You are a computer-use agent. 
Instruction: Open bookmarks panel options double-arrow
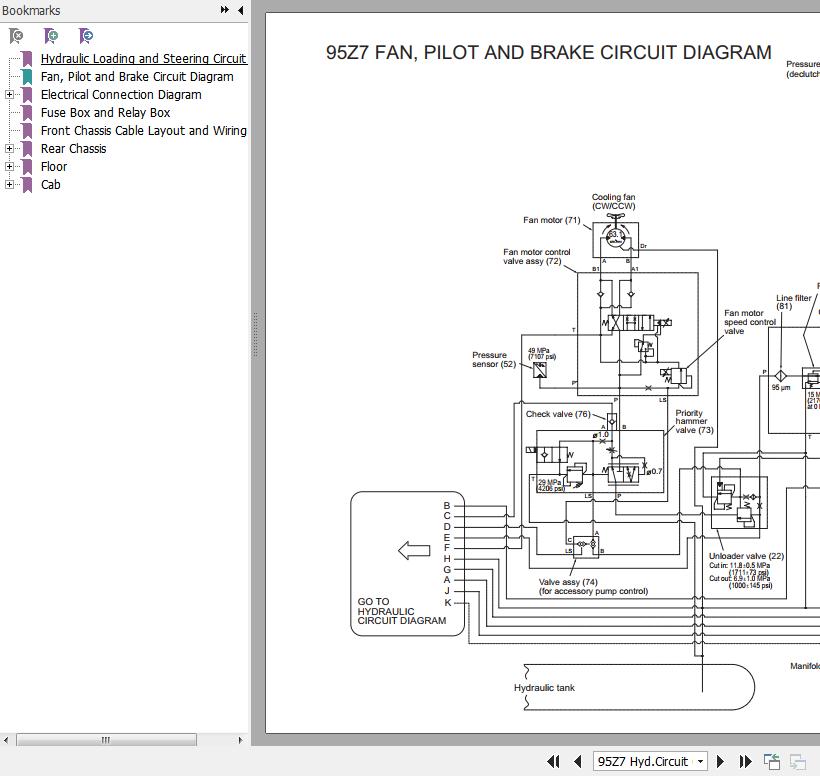point(225,10)
